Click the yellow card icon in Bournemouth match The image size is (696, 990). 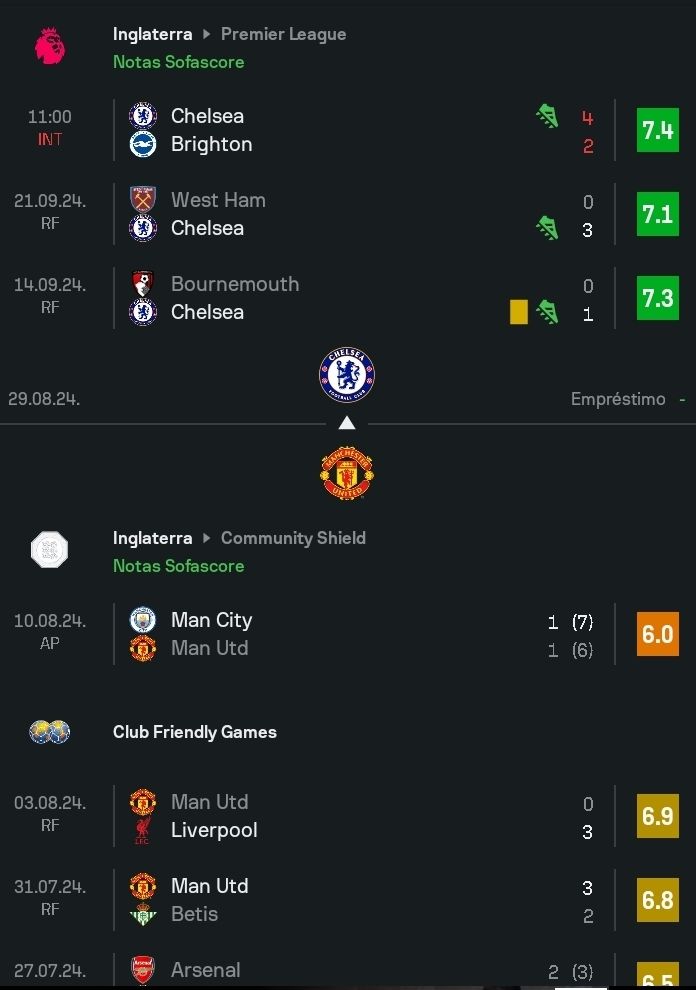click(x=518, y=312)
